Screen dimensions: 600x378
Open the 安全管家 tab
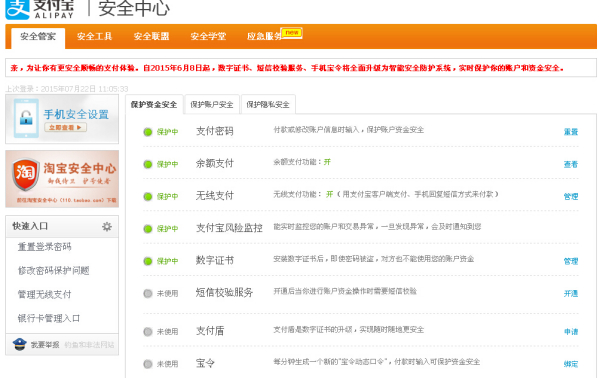(38, 37)
